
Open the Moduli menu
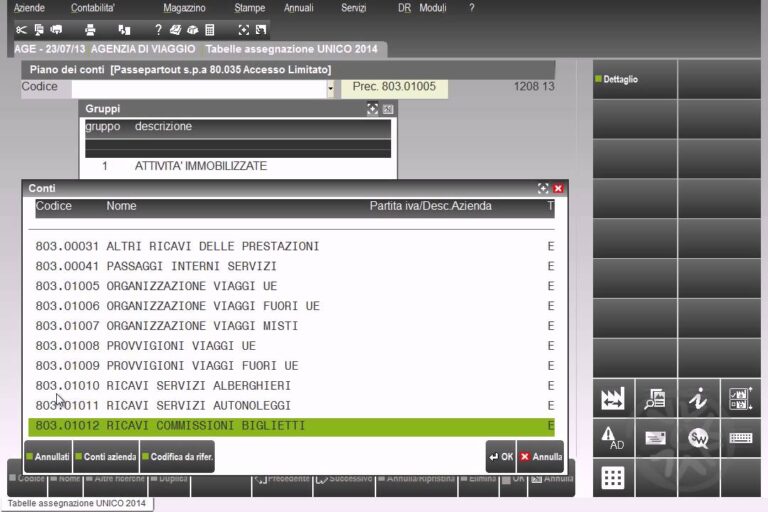click(432, 8)
